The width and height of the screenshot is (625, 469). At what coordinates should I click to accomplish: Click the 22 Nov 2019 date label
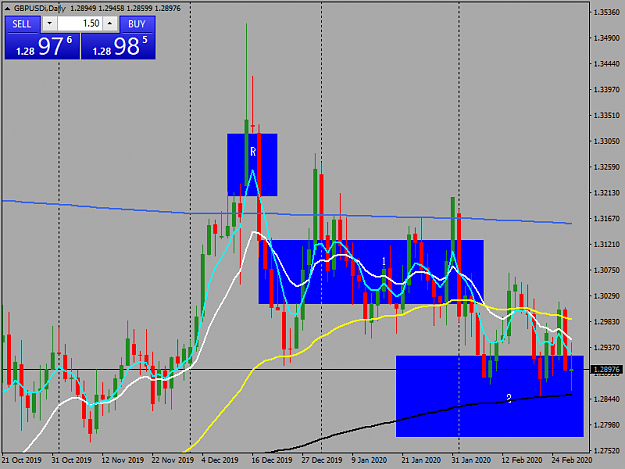point(173,460)
